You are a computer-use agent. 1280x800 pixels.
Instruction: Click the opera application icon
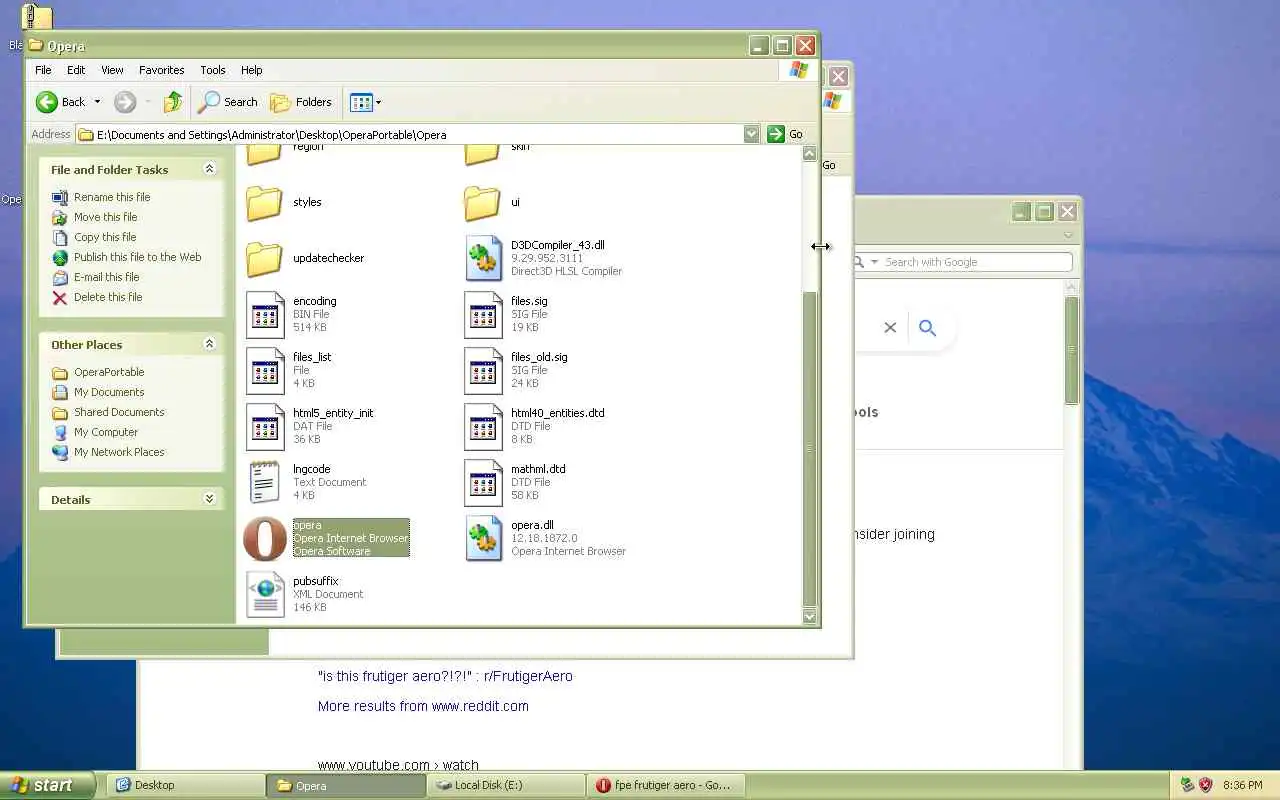[265, 538]
